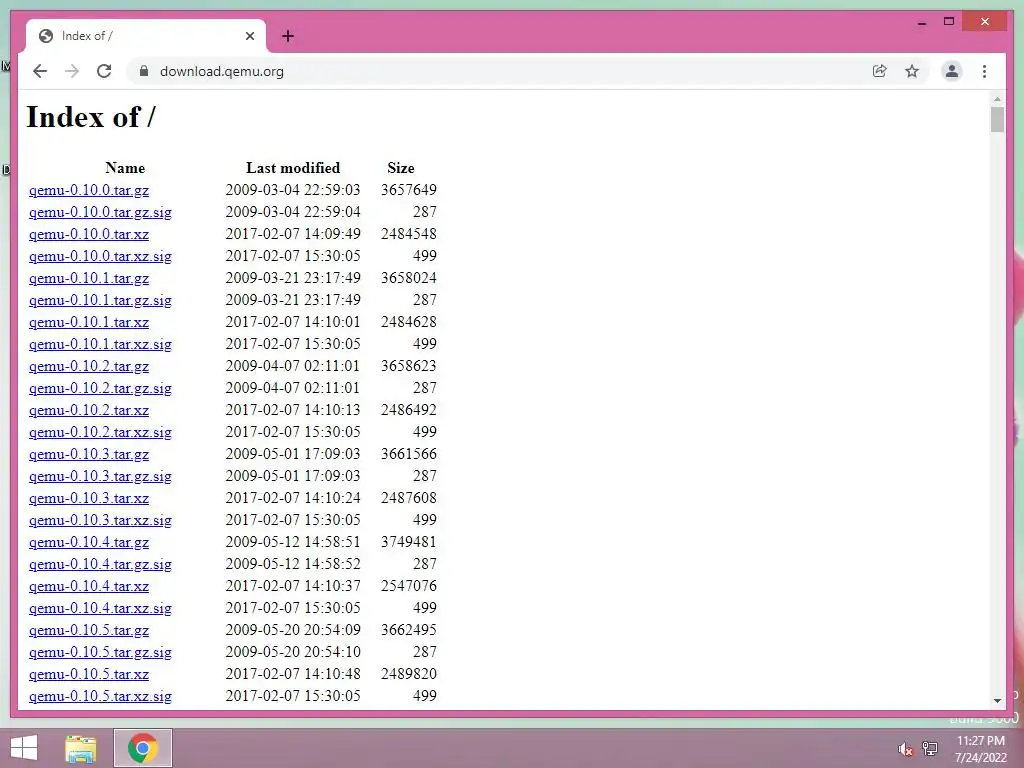
Task: Click the "Size" column header
Action: point(400,168)
